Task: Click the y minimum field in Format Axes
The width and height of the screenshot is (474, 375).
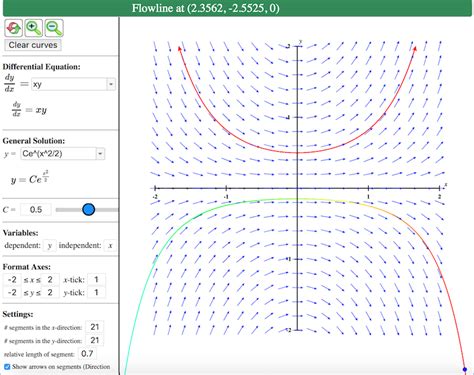Action: pyautogui.click(x=12, y=292)
